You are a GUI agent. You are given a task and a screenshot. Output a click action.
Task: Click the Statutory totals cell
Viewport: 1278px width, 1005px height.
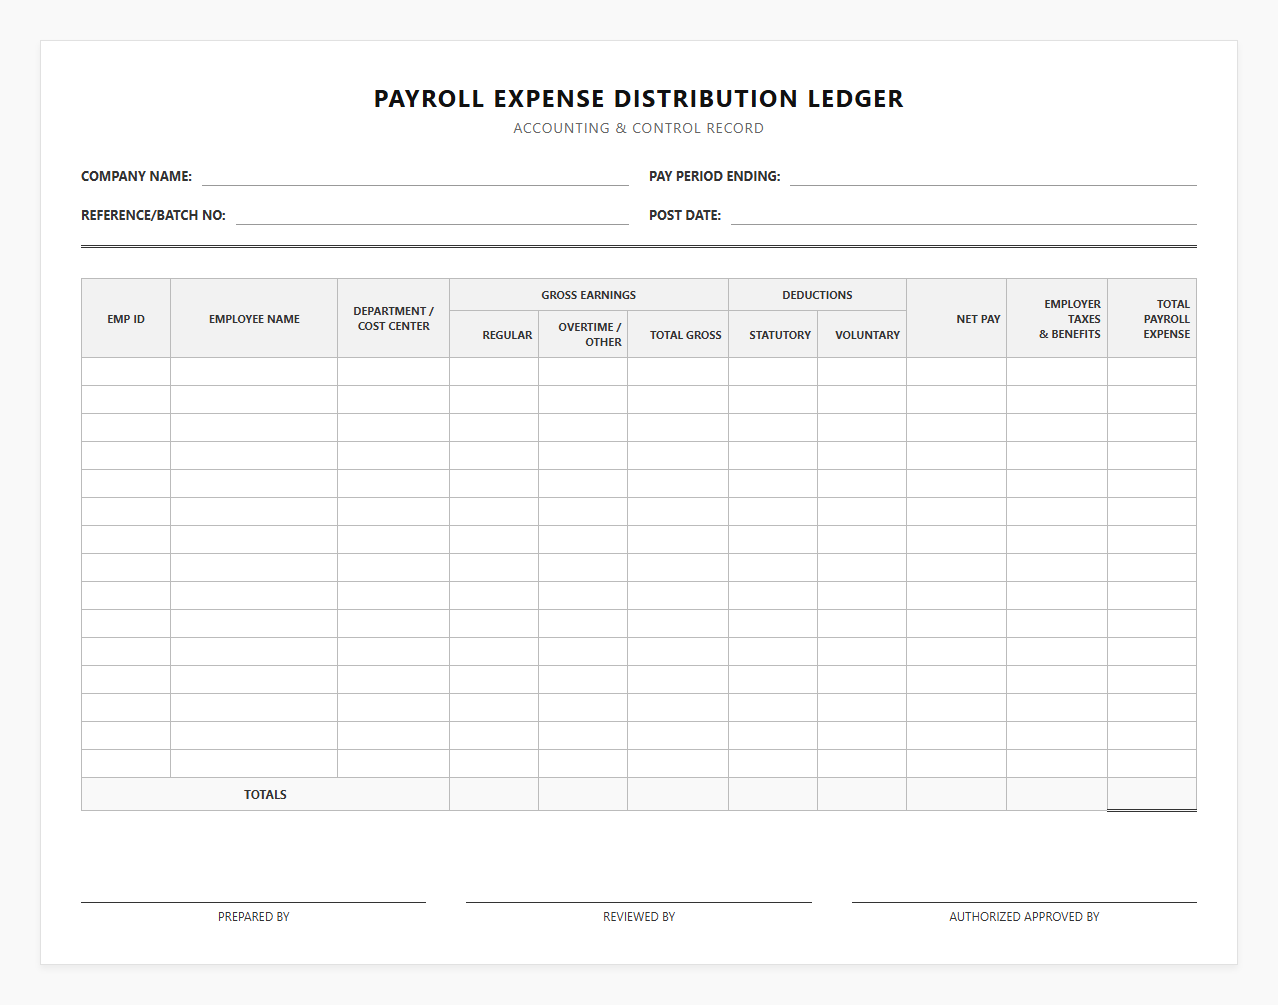click(x=773, y=794)
